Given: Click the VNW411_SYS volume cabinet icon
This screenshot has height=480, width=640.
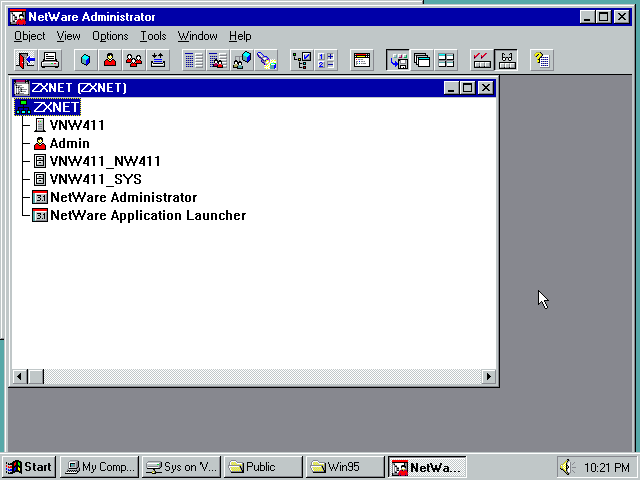Looking at the screenshot, I should coord(40,179).
